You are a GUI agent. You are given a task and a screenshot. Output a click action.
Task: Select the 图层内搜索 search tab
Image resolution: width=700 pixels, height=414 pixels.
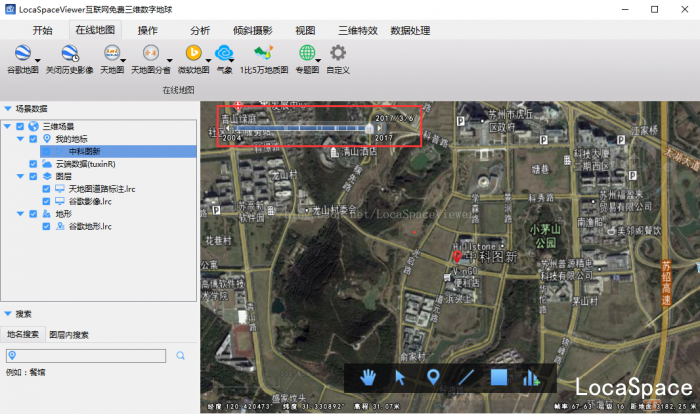pos(69,335)
